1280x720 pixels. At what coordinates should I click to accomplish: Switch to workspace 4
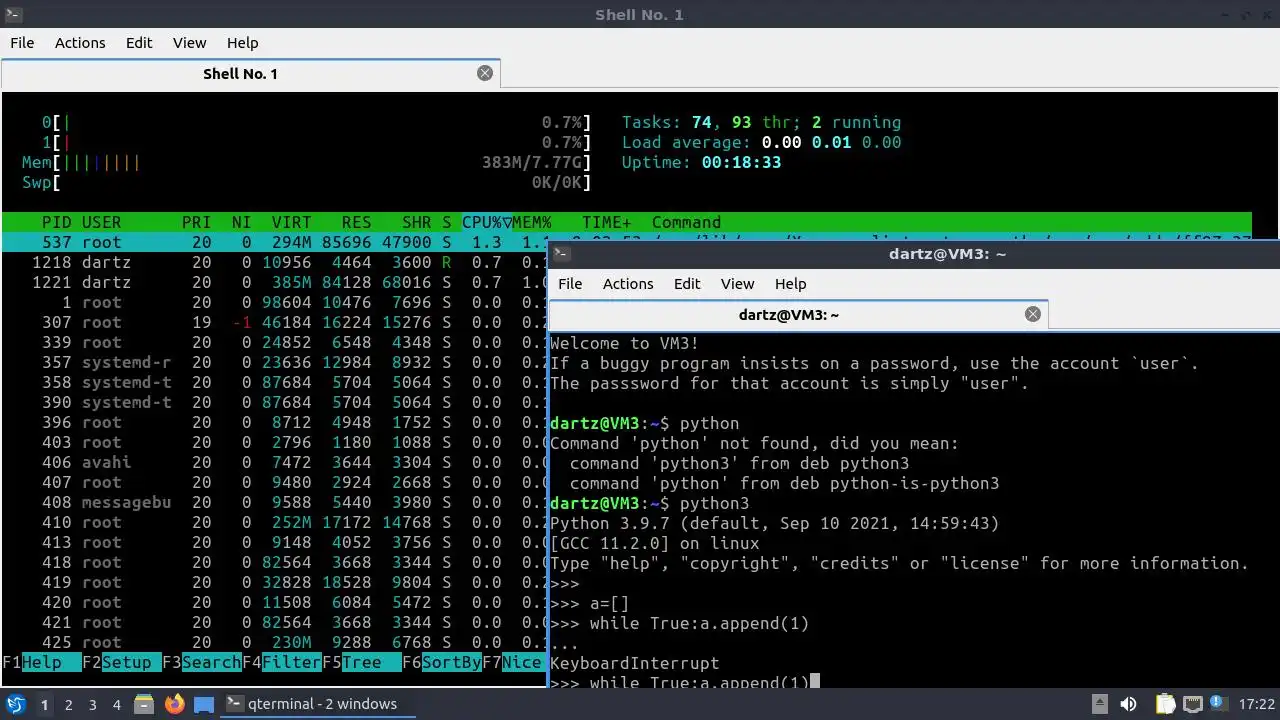[117, 704]
